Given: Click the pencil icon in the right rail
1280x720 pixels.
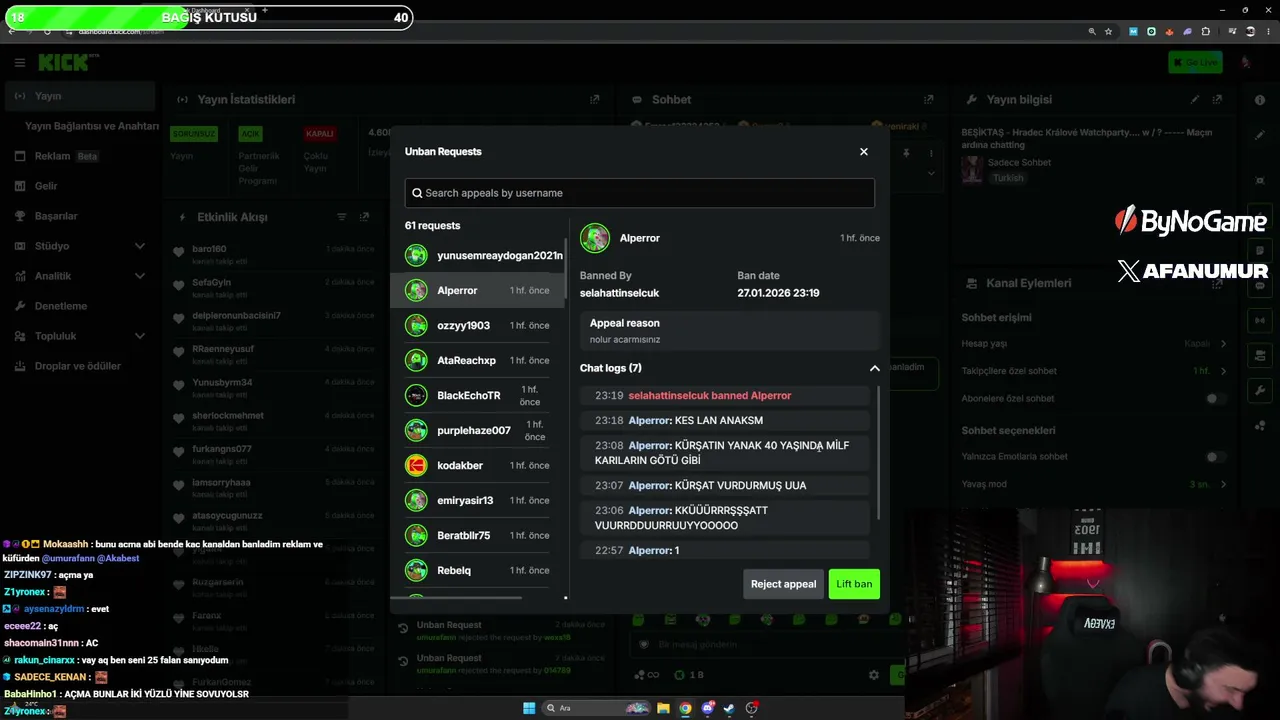Looking at the screenshot, I should tap(1260, 135).
